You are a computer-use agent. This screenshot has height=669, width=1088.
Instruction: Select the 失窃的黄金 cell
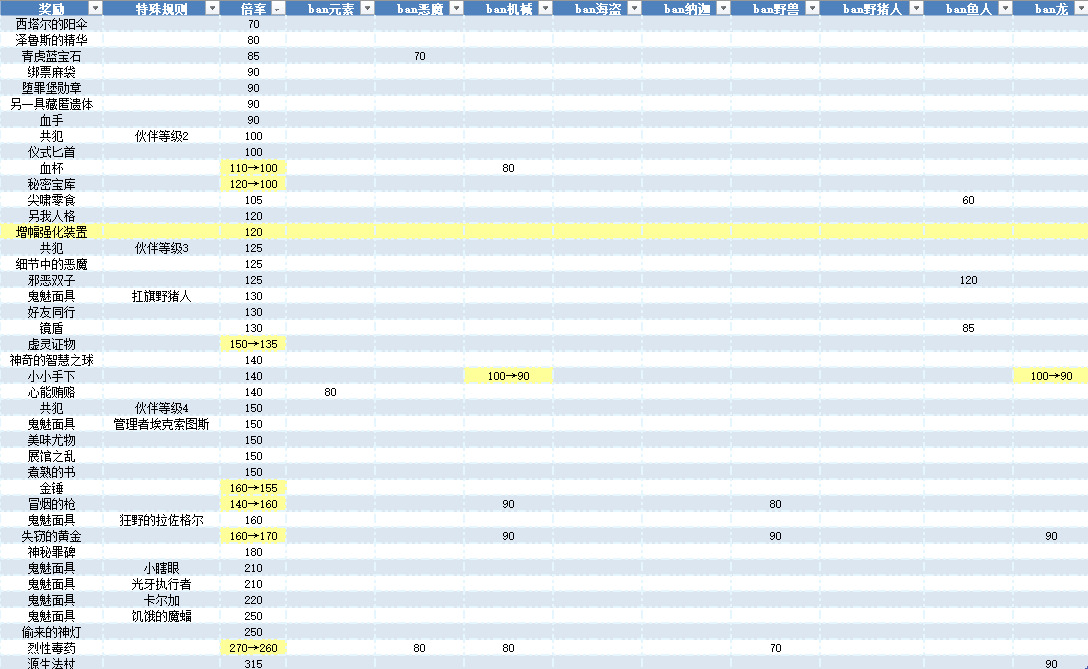51,535
